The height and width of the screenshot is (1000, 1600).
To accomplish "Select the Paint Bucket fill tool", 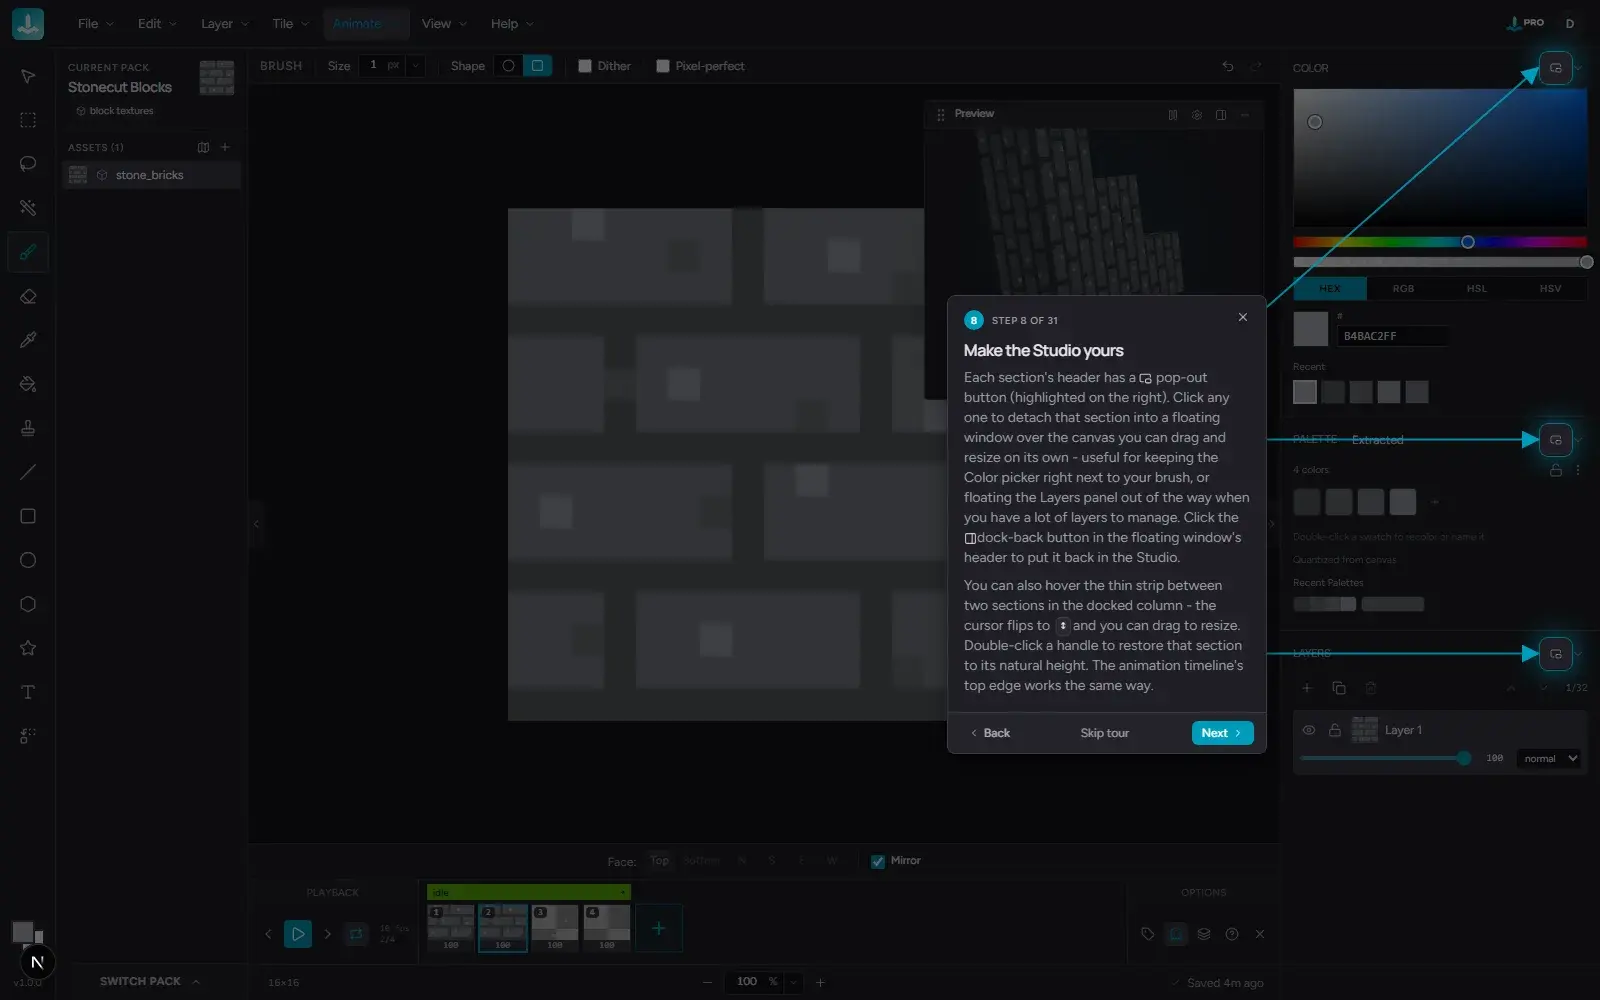I will [x=28, y=384].
